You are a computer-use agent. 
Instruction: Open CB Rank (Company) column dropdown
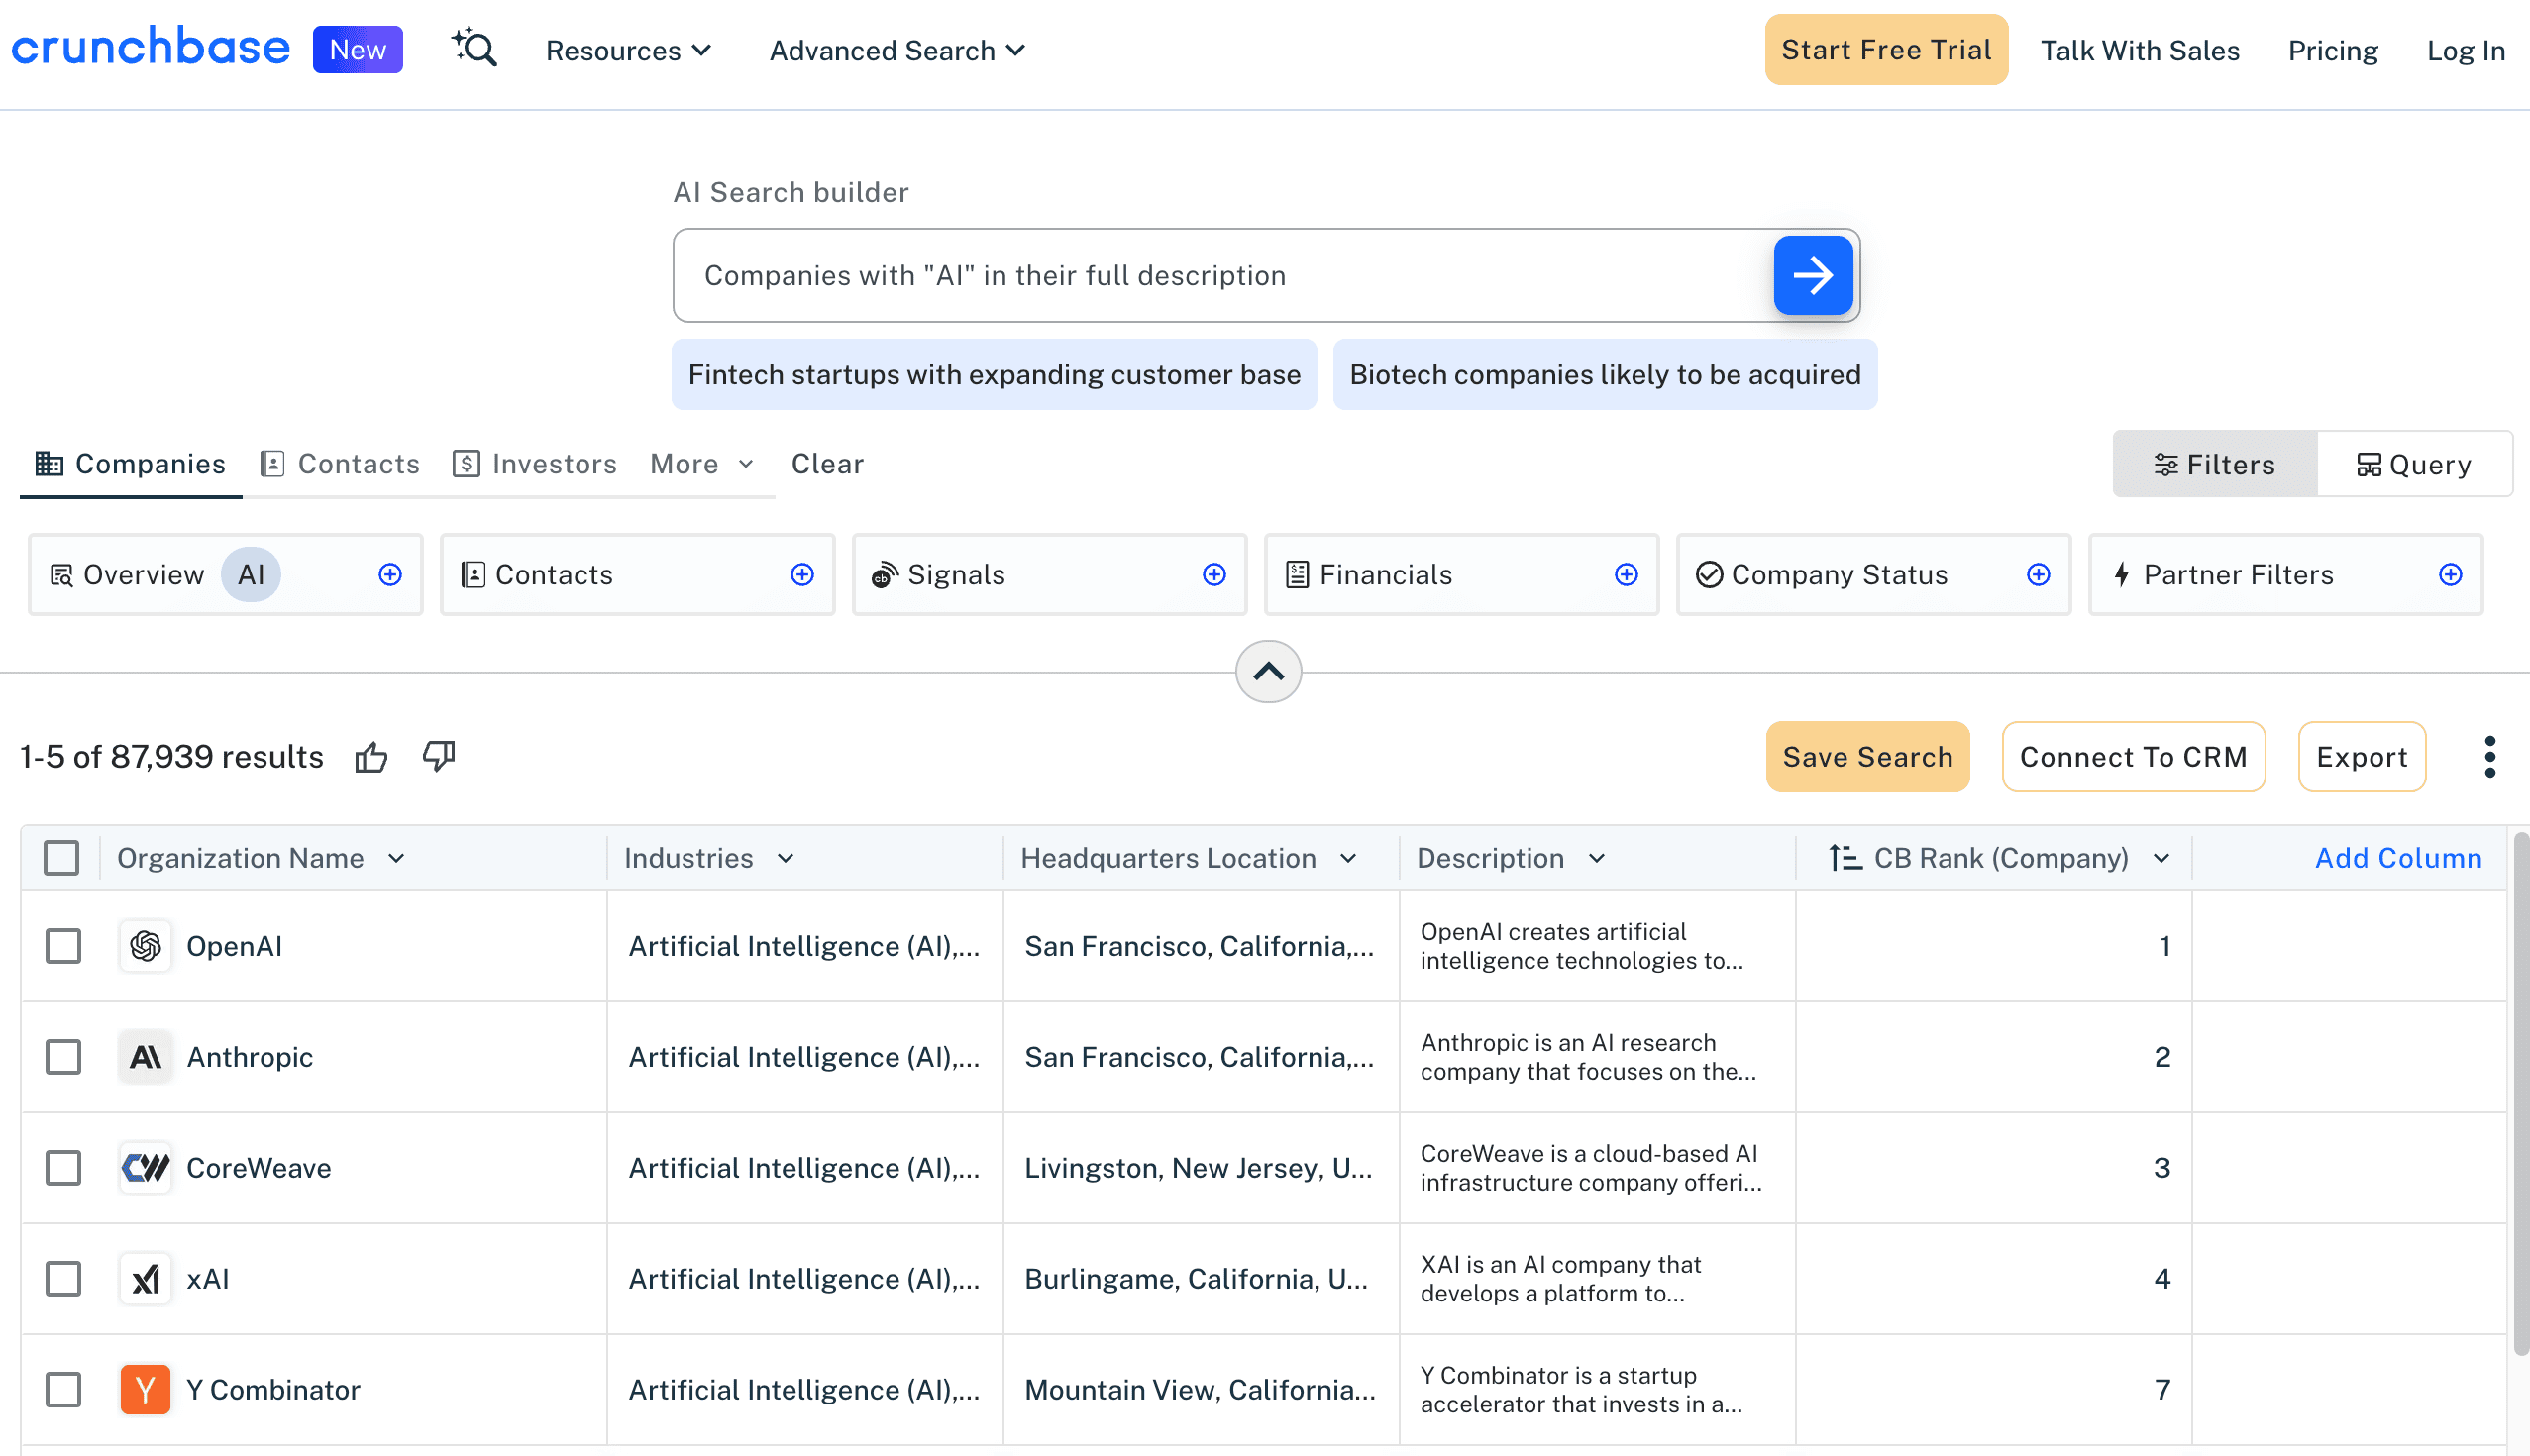[x=2162, y=858]
